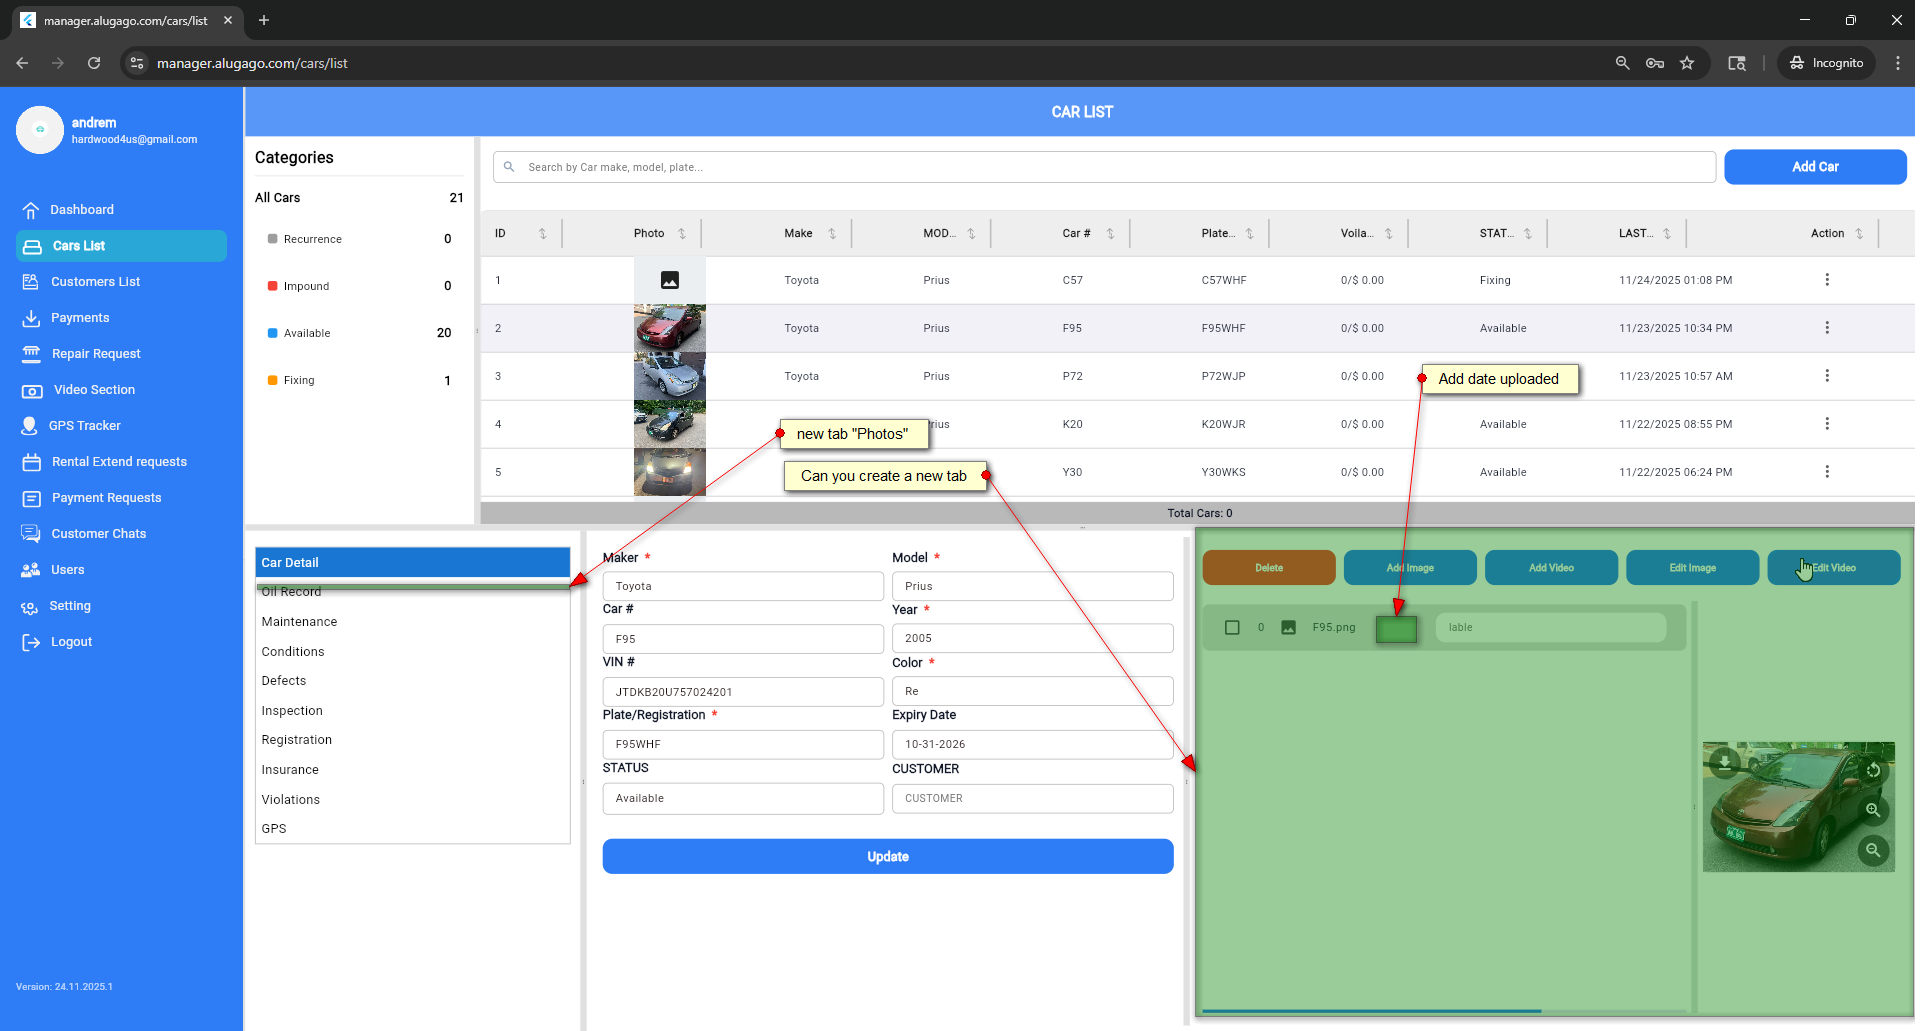This screenshot has height=1031, width=1924.
Task: Bookmark this page with star icon
Action: pos(1687,63)
